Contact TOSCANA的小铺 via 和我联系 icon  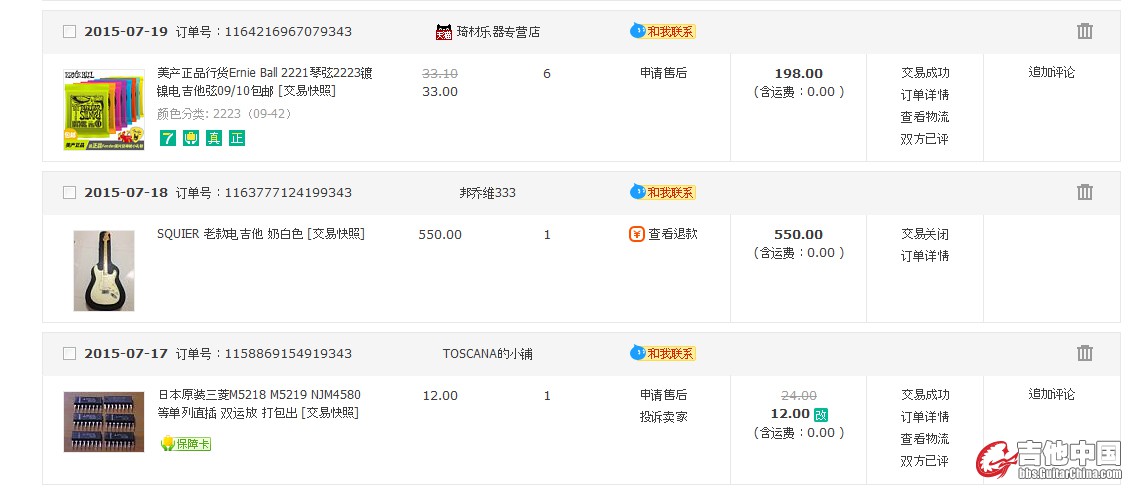click(663, 353)
